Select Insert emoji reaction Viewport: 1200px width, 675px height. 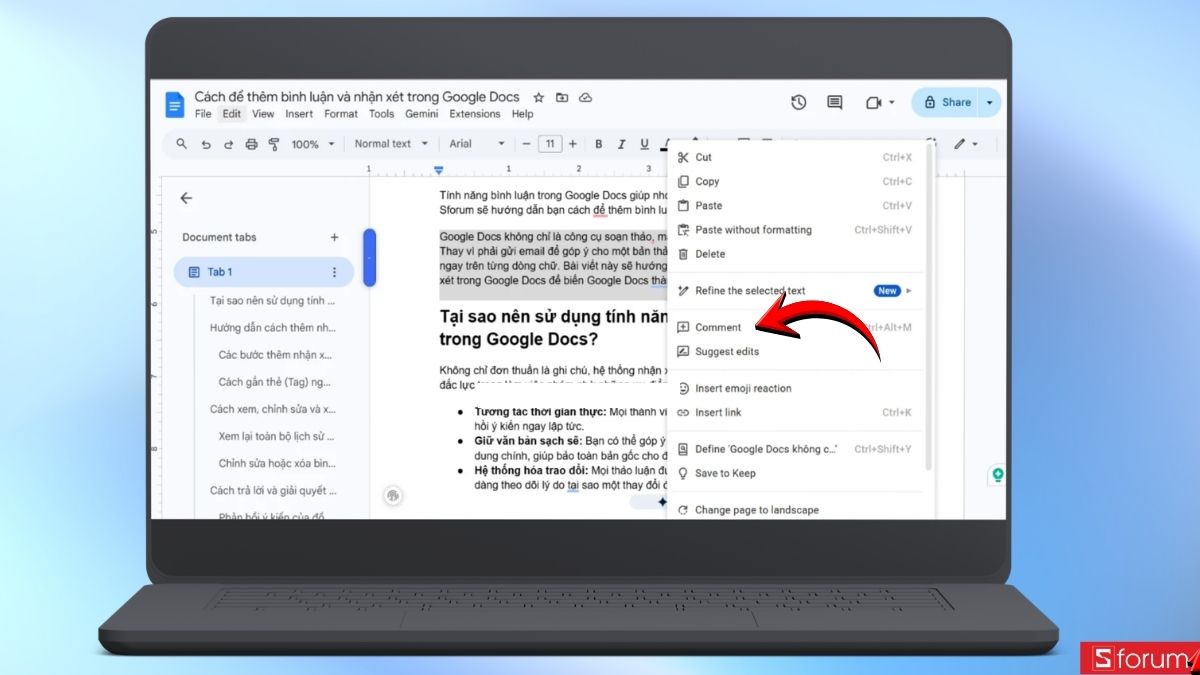(x=795, y=388)
